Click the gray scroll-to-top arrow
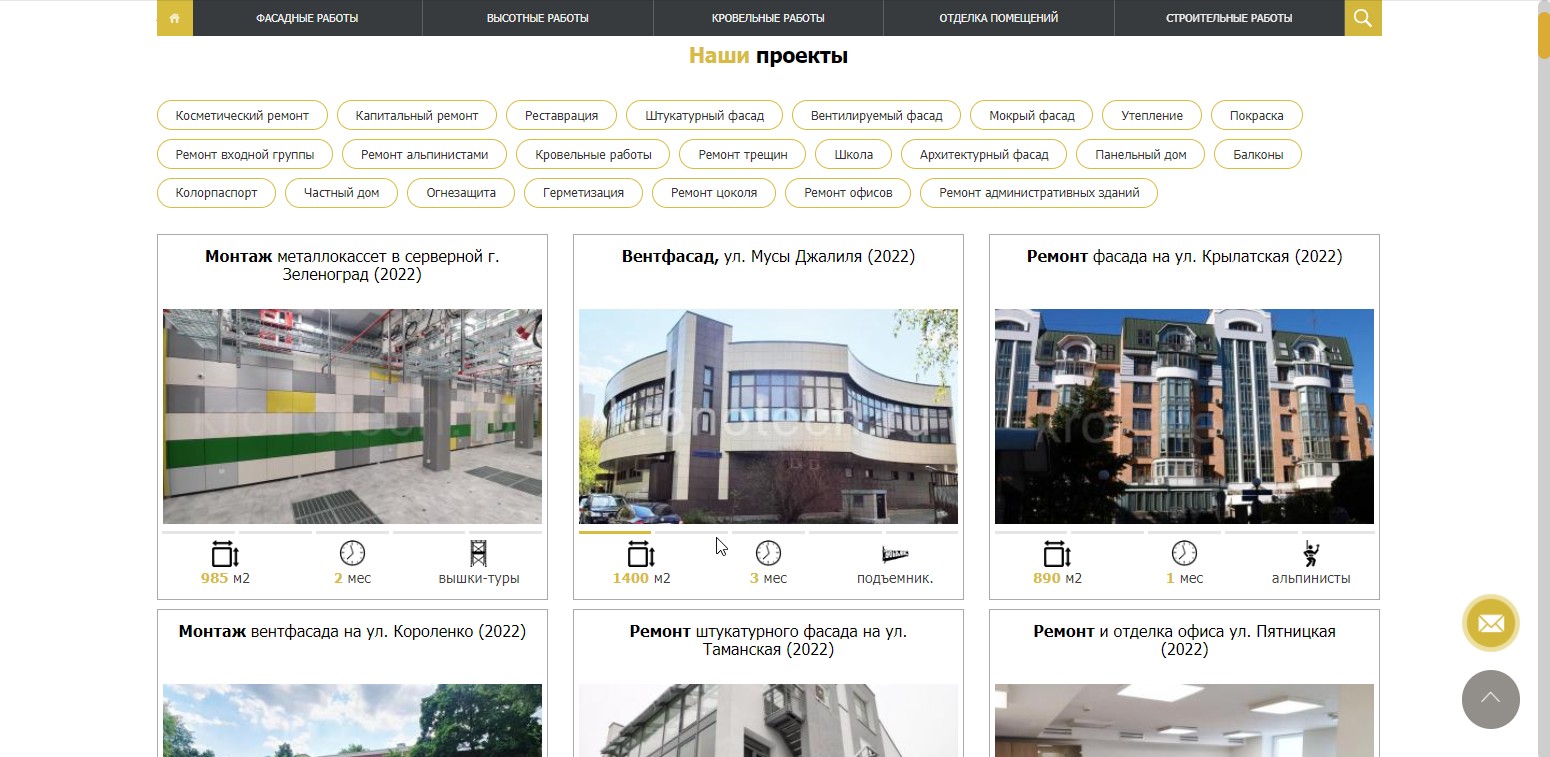The width and height of the screenshot is (1550, 757). 1491,699
